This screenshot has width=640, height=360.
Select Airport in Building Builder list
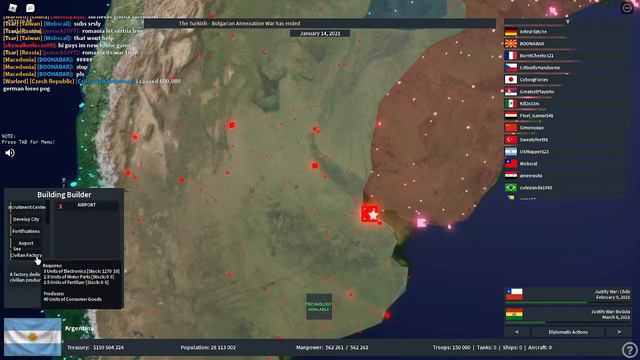26,243
